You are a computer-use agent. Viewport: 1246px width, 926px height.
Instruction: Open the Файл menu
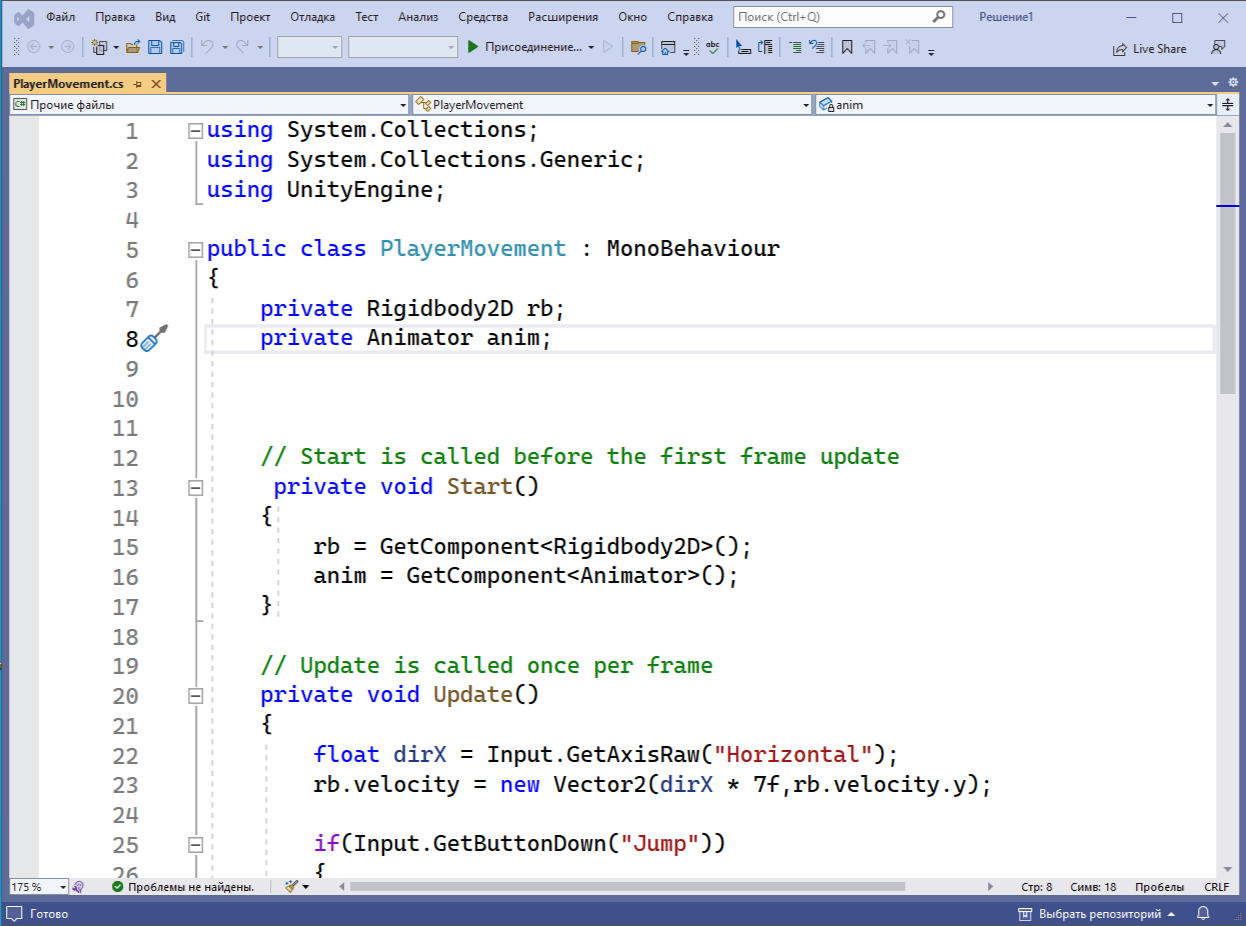point(60,17)
